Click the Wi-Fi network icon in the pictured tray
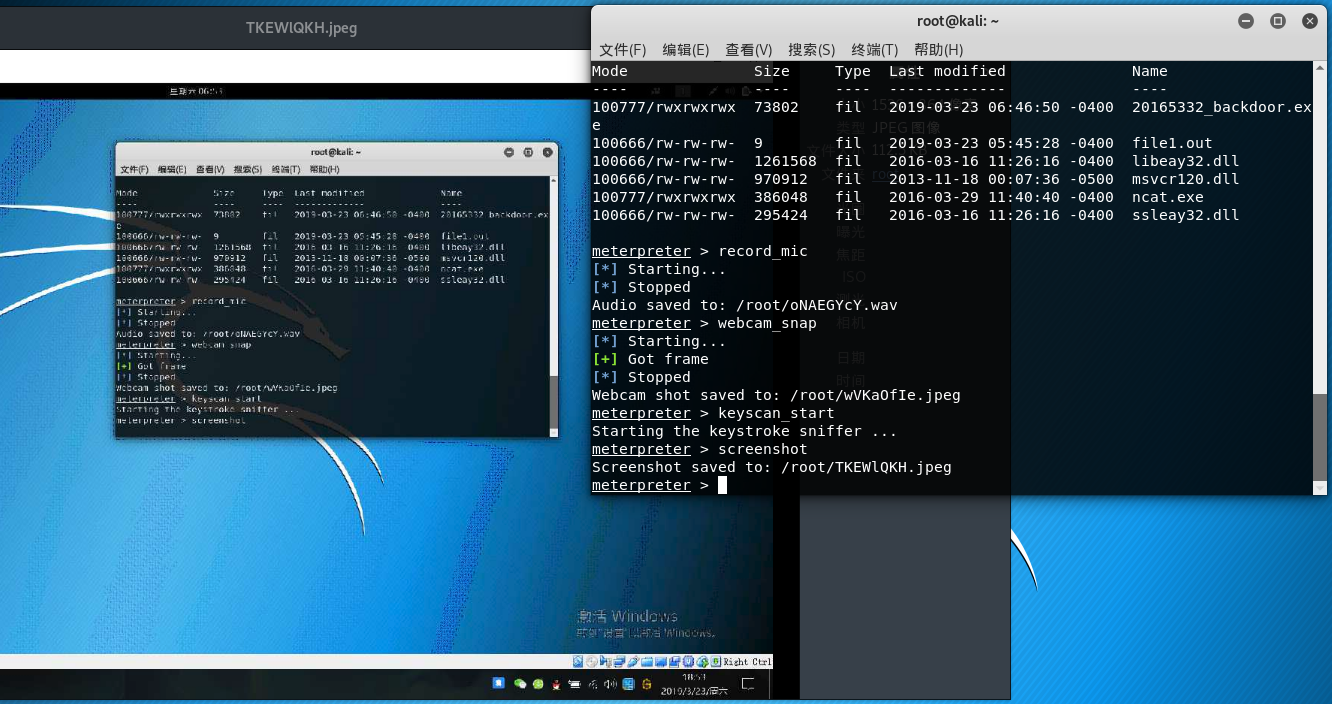Viewport: 1332px width, 704px height. pyautogui.click(x=592, y=684)
